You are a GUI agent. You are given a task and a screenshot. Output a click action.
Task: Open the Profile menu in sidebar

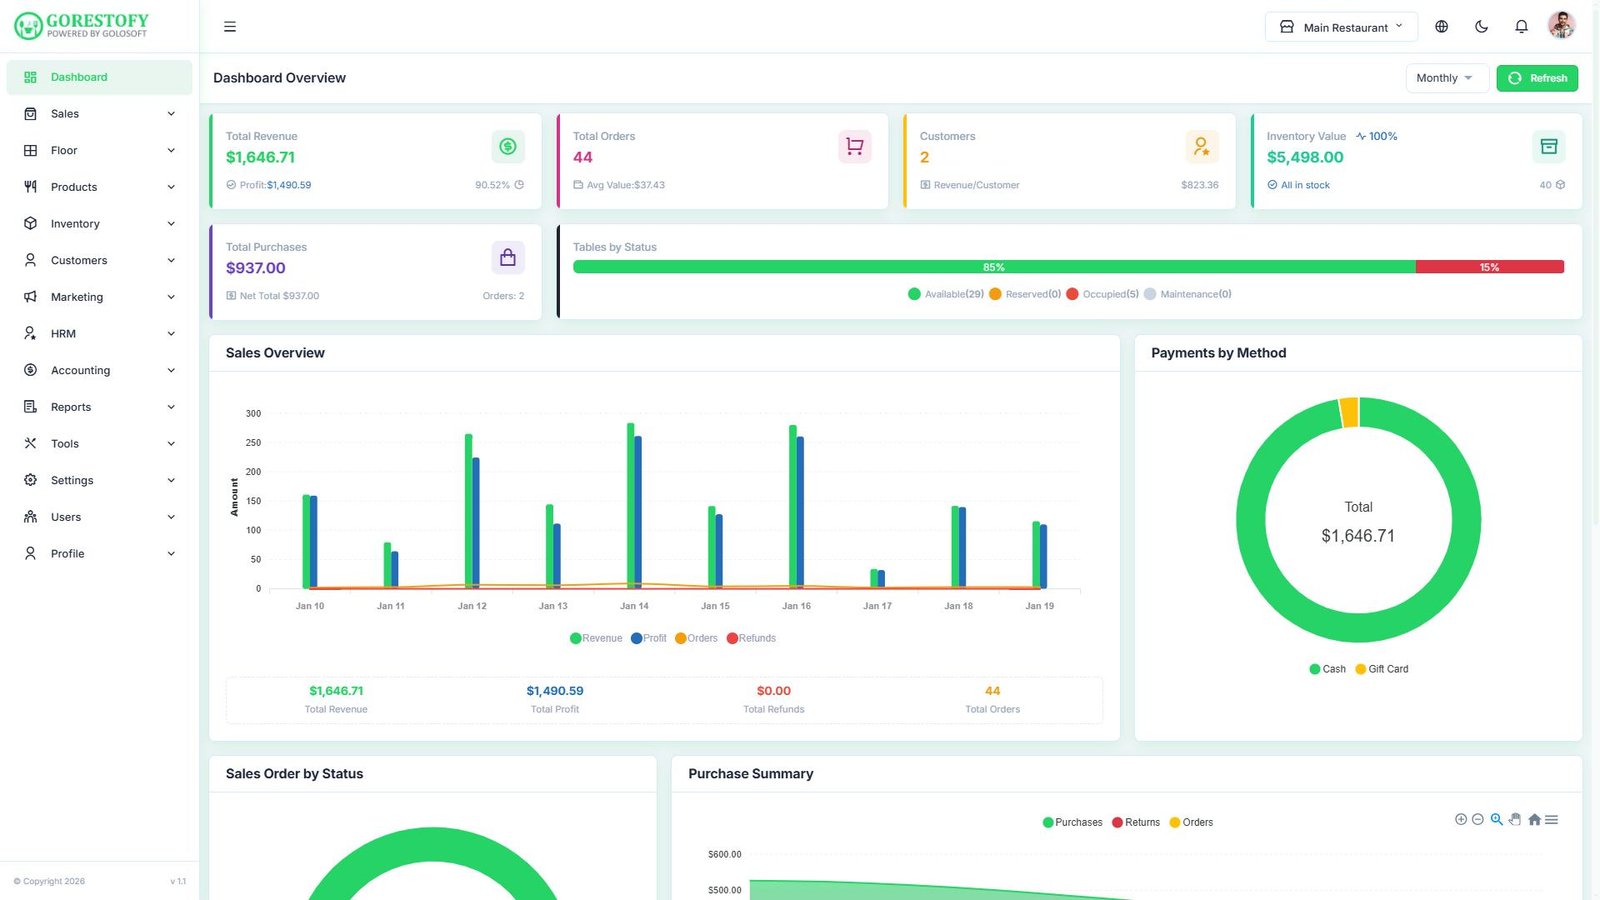tap(99, 554)
